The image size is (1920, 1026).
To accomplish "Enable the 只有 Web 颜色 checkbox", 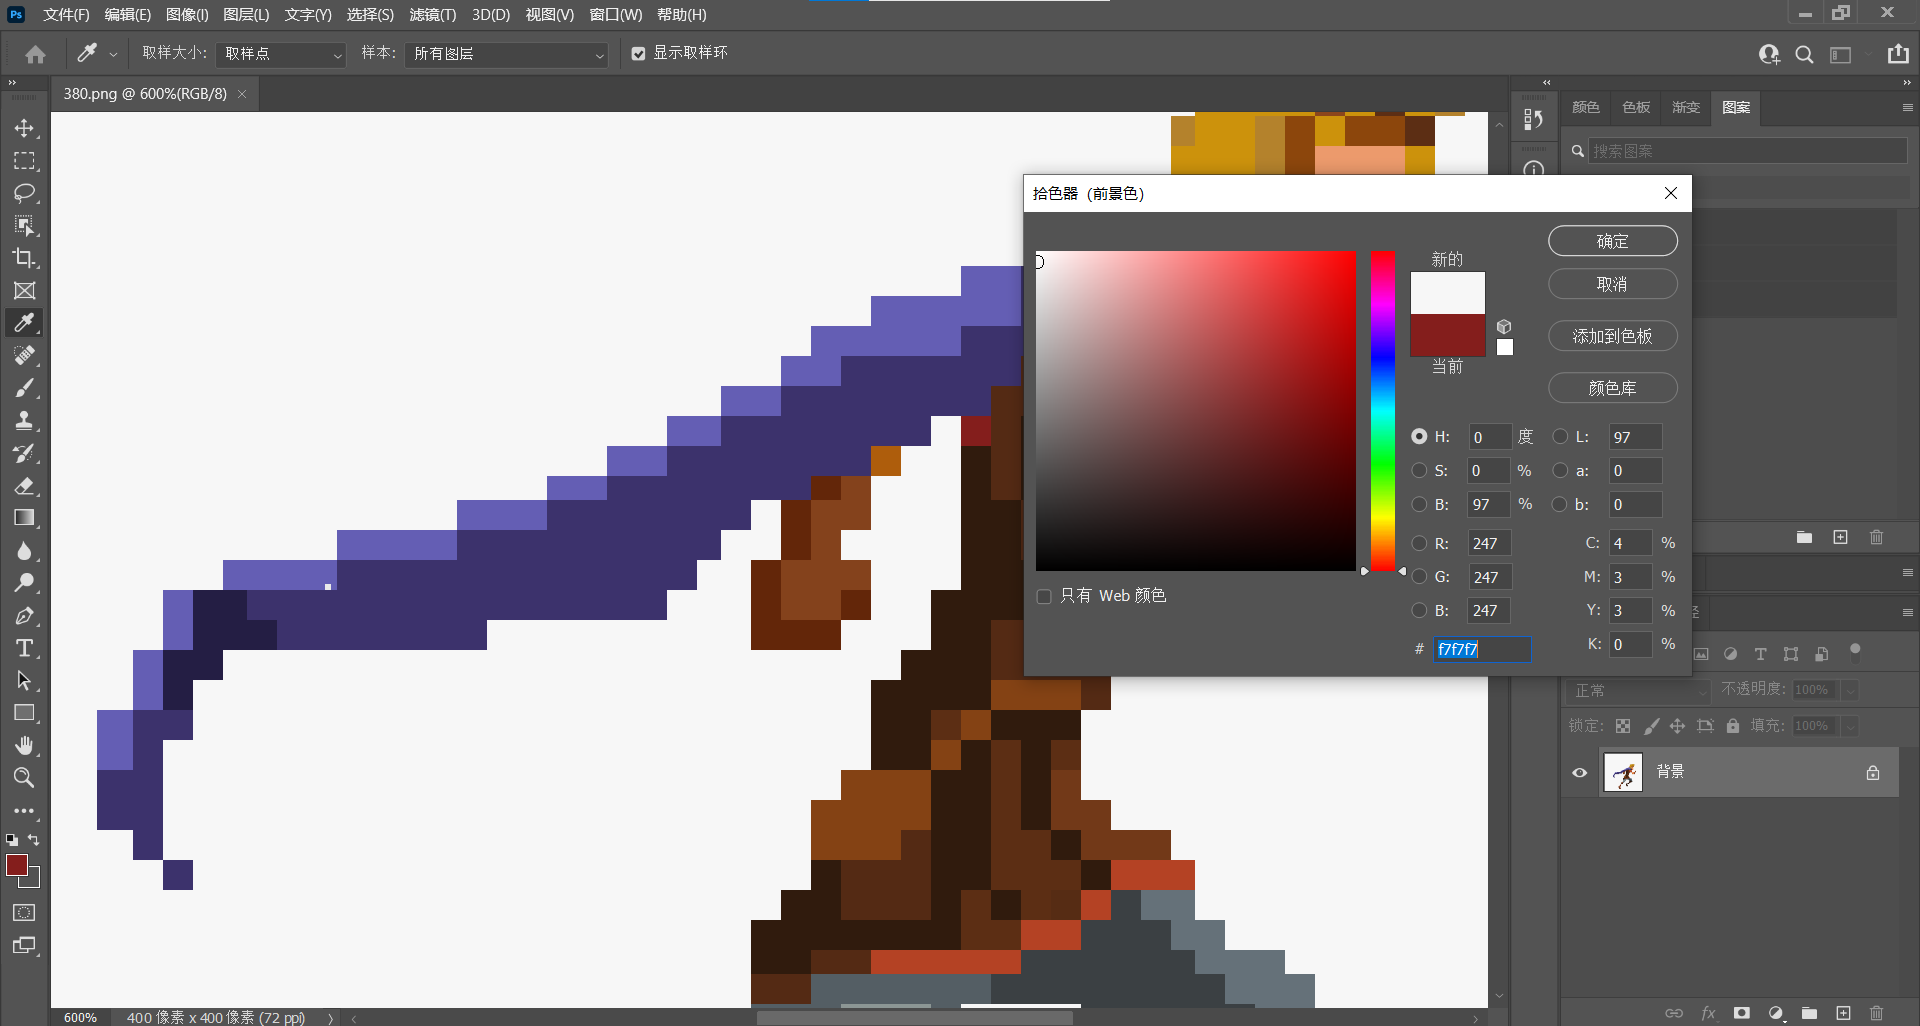I will tap(1044, 596).
